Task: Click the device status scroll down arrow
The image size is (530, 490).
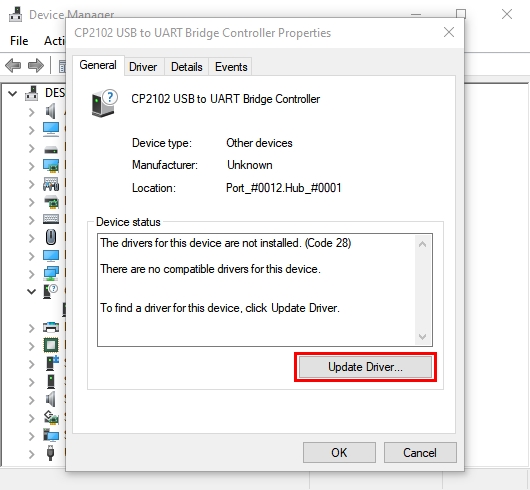Action: [422, 337]
